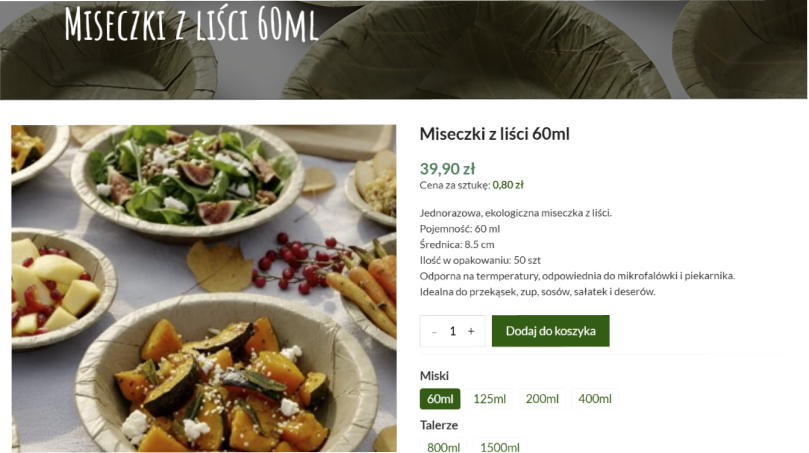Viewport: 809px width, 453px height.
Task: Select the 1500ml plate option
Action: (x=500, y=447)
